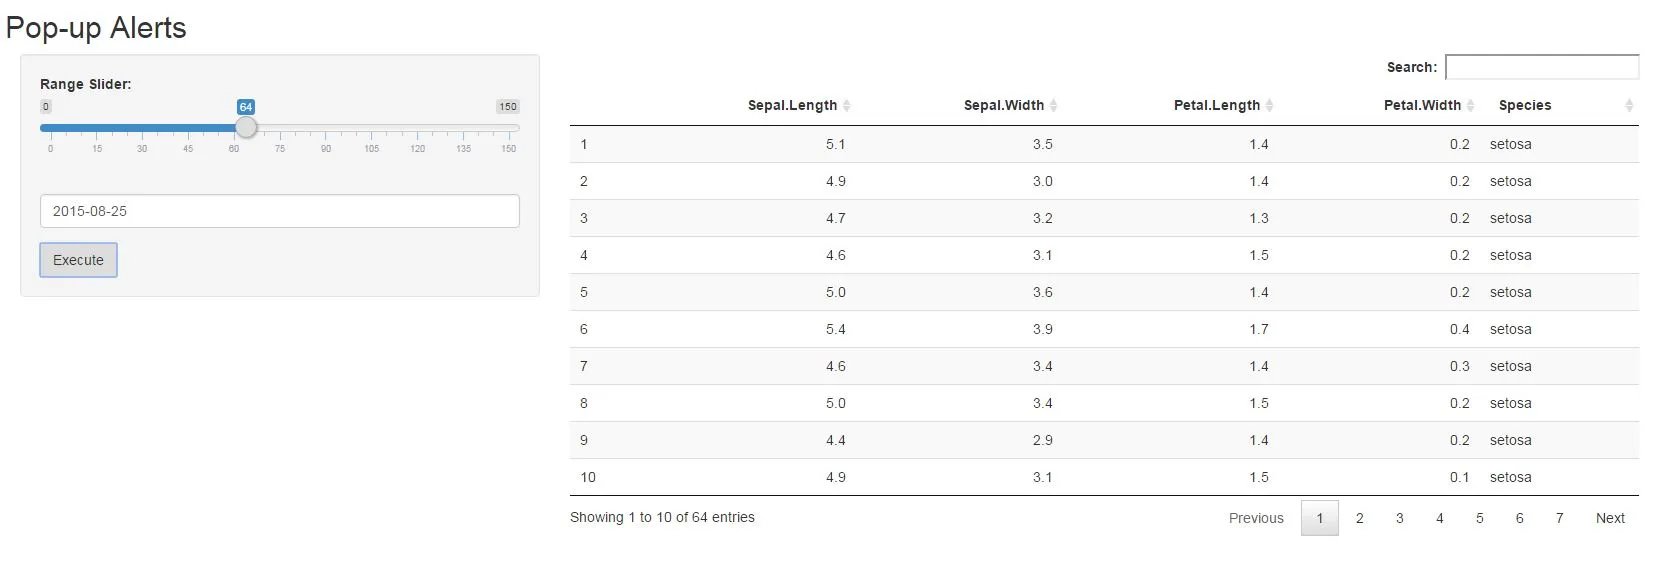Sort table by Sepal.Width column
The width and height of the screenshot is (1653, 573).
[1003, 105]
